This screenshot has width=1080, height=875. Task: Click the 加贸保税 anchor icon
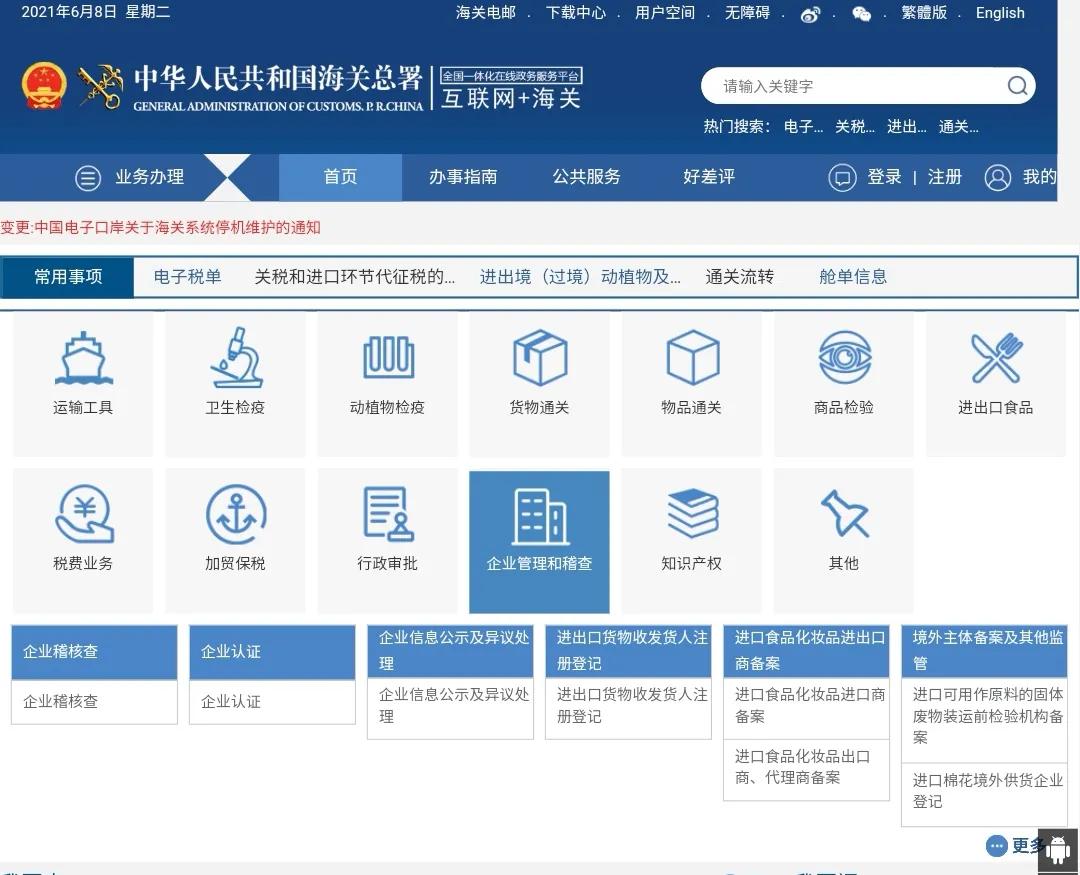pos(235,514)
